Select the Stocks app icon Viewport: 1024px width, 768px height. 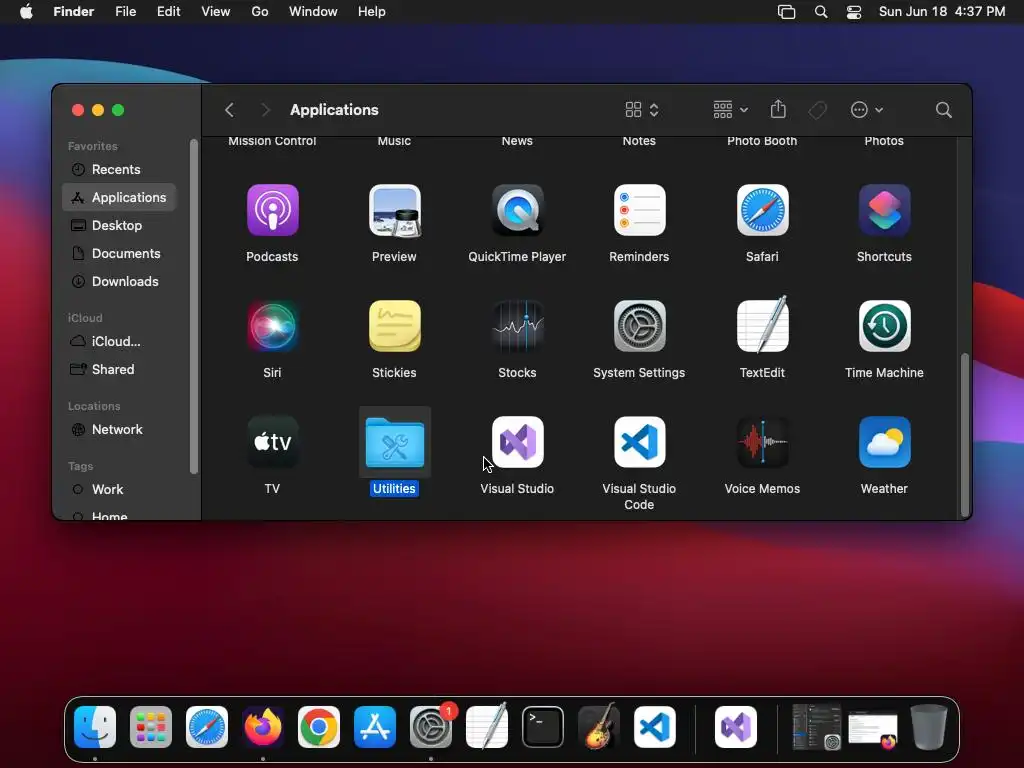pos(517,326)
